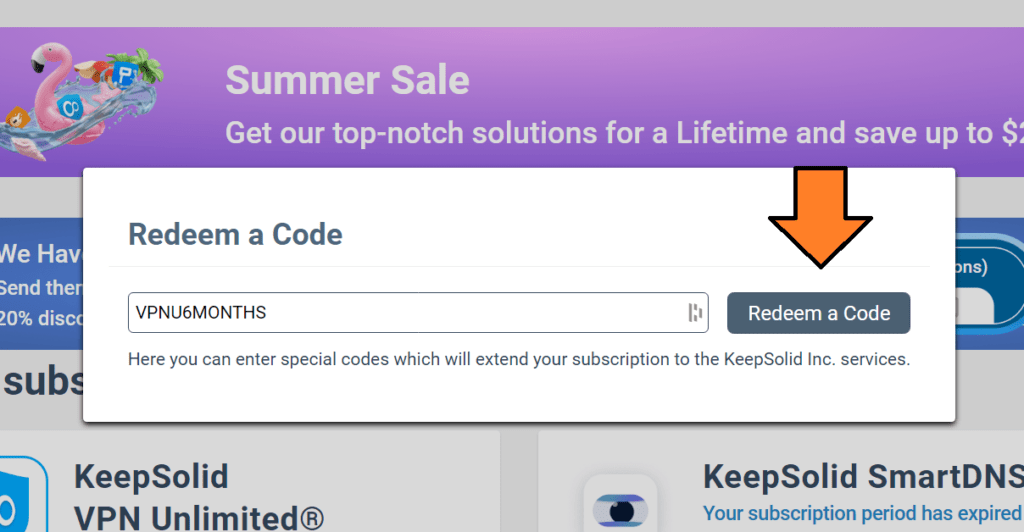
Task: Click the KeepSolid SmartDNS product card
Action: click(781, 481)
